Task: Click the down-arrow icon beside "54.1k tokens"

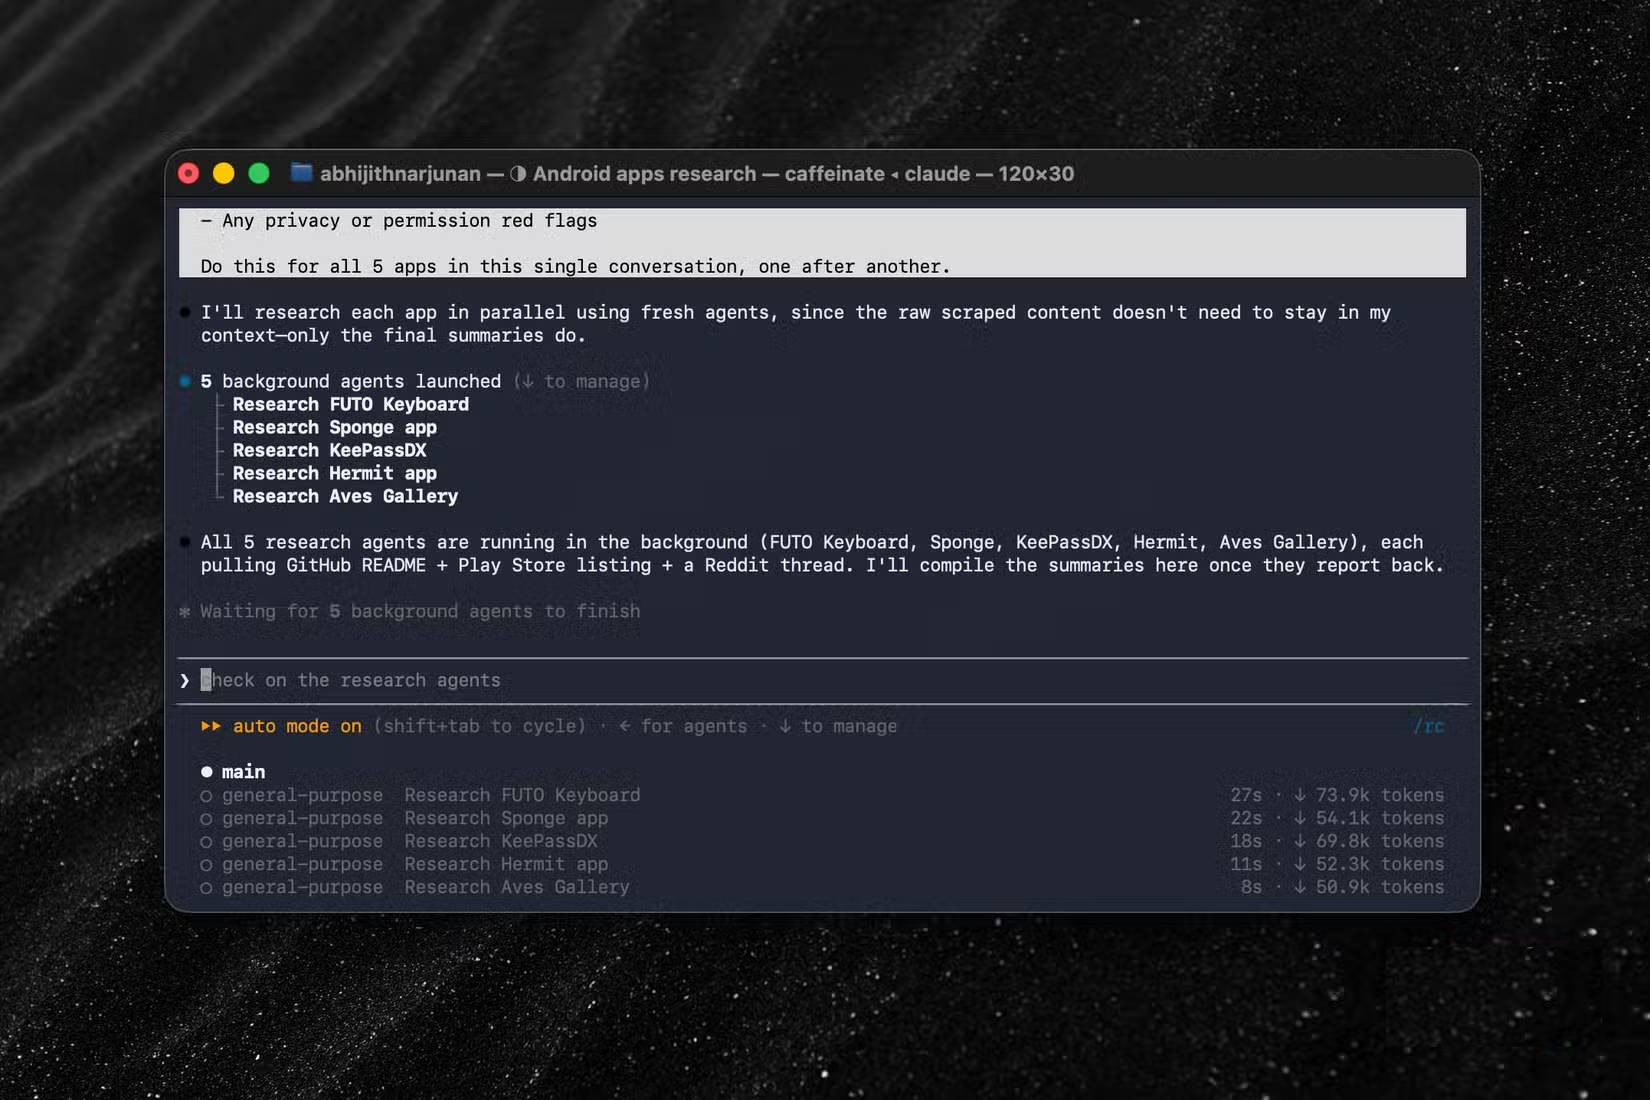Action: click(x=1300, y=818)
